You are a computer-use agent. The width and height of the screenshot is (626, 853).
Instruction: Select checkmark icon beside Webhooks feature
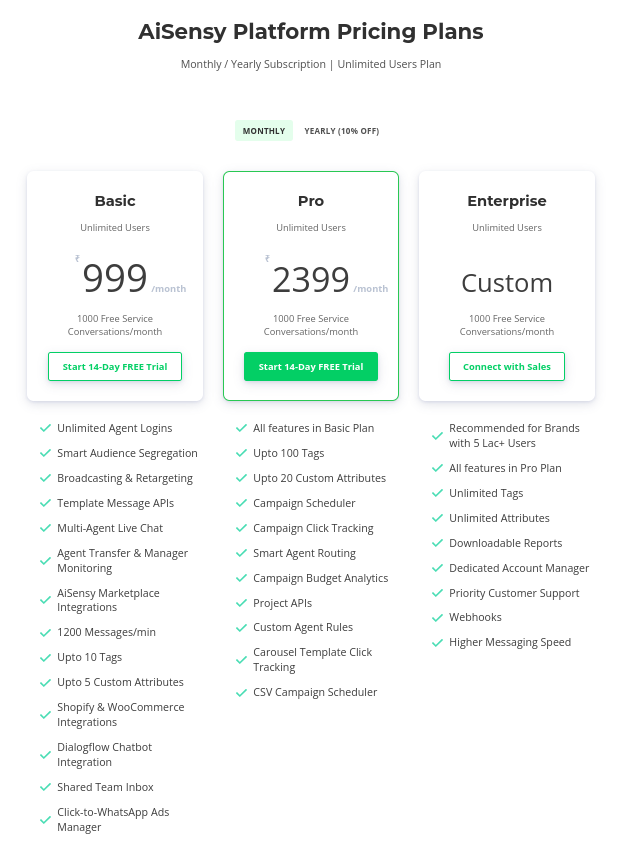437,617
